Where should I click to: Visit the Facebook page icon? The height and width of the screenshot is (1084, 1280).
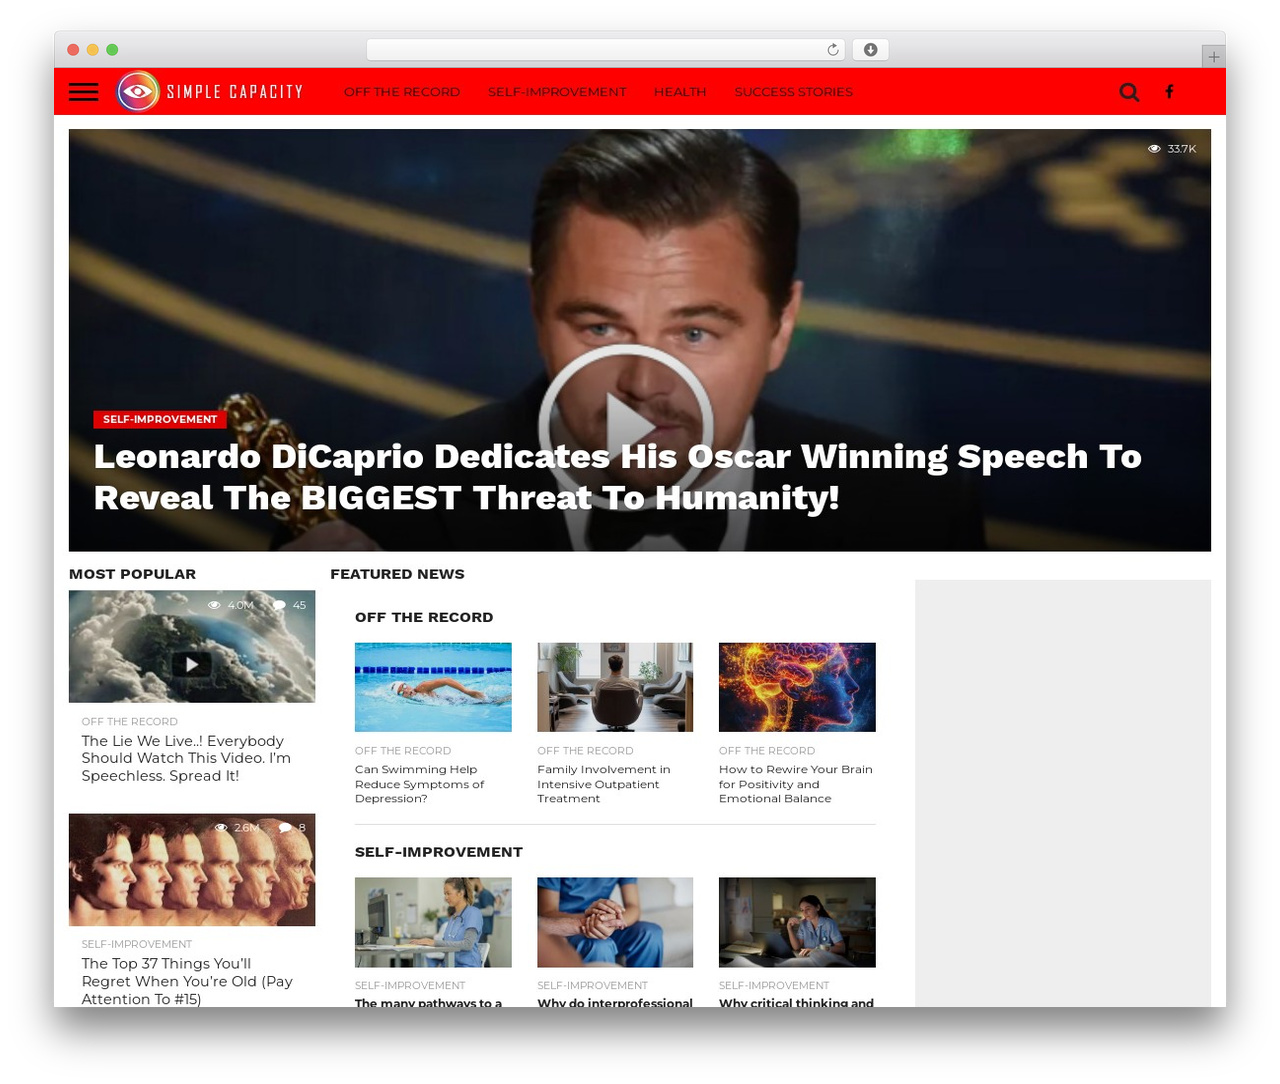1169,92
